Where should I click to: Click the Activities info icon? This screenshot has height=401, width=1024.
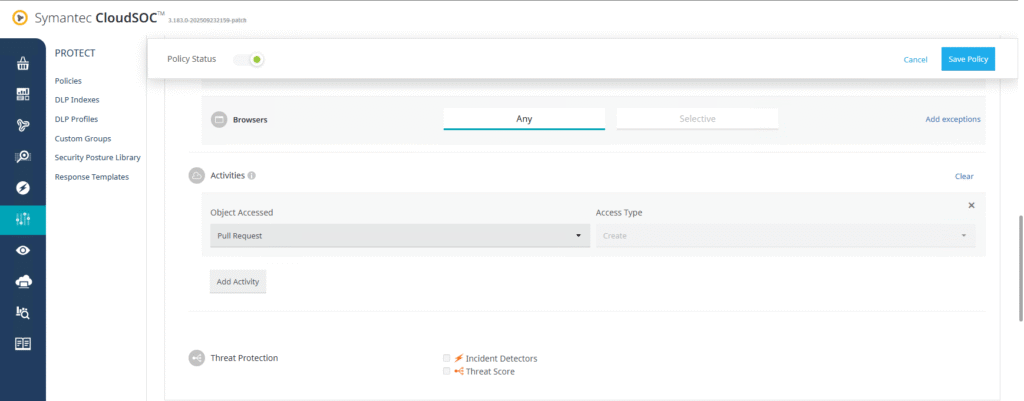pyautogui.click(x=251, y=176)
